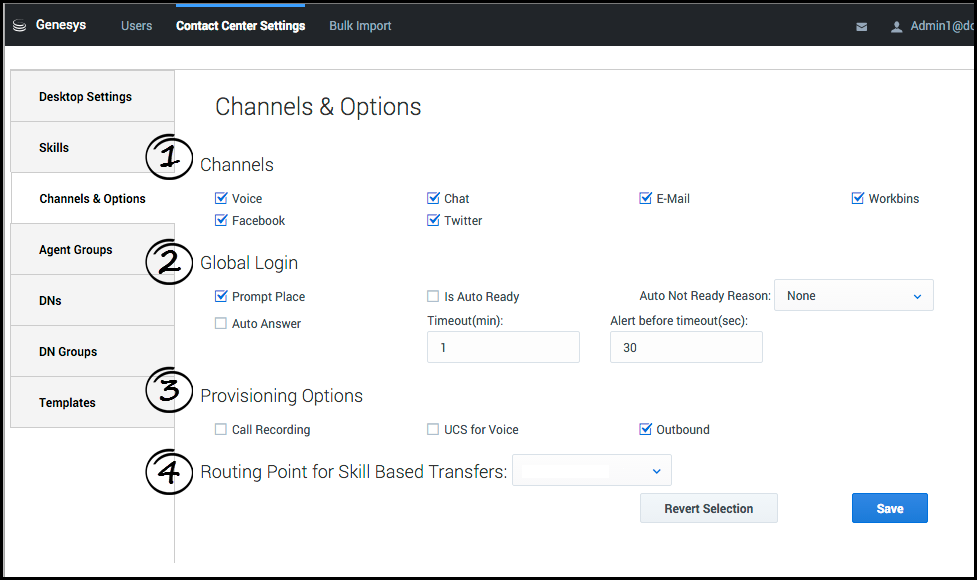Open the Bulk Import tab

(360, 26)
